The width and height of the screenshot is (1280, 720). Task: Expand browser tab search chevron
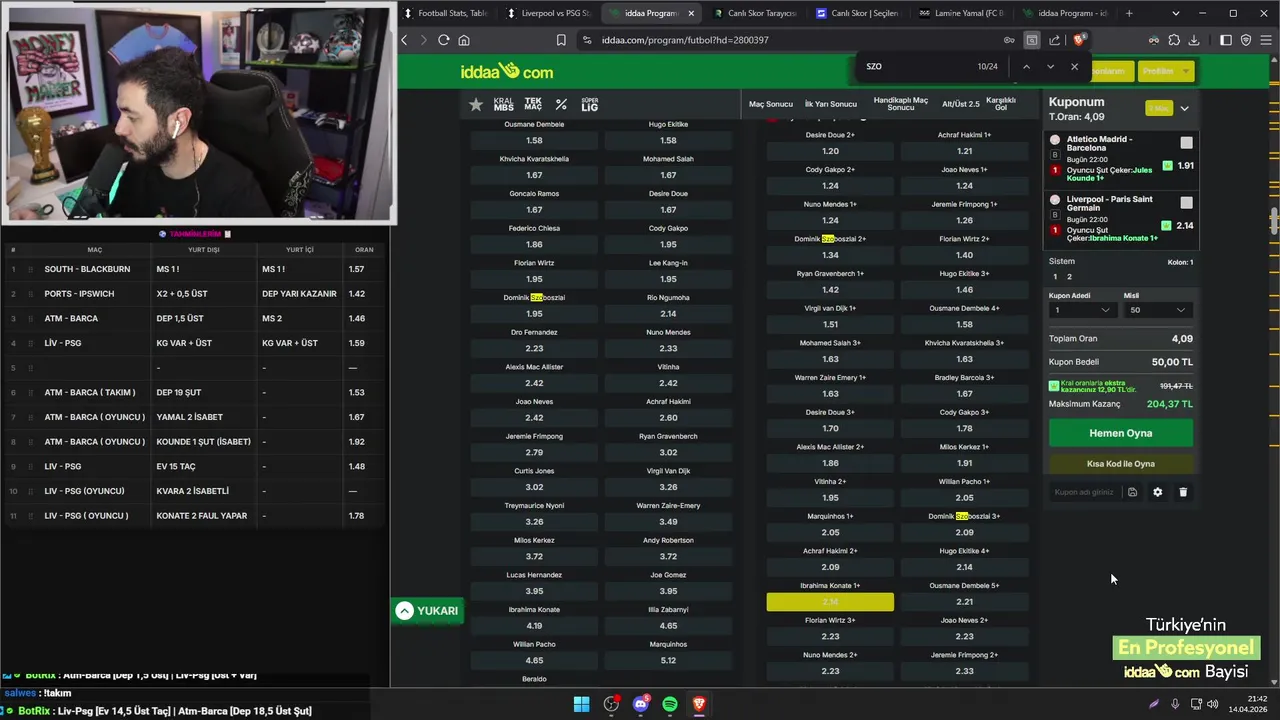[x=1175, y=13]
